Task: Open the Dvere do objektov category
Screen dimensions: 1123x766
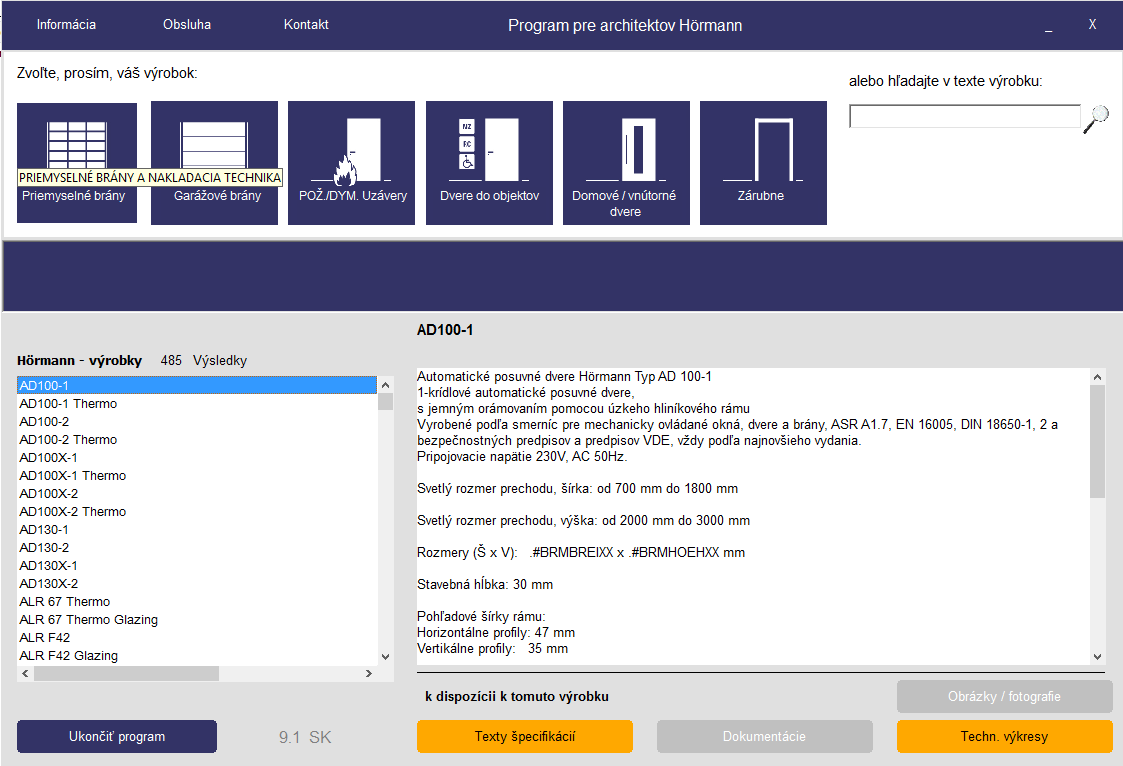Action: [x=489, y=162]
